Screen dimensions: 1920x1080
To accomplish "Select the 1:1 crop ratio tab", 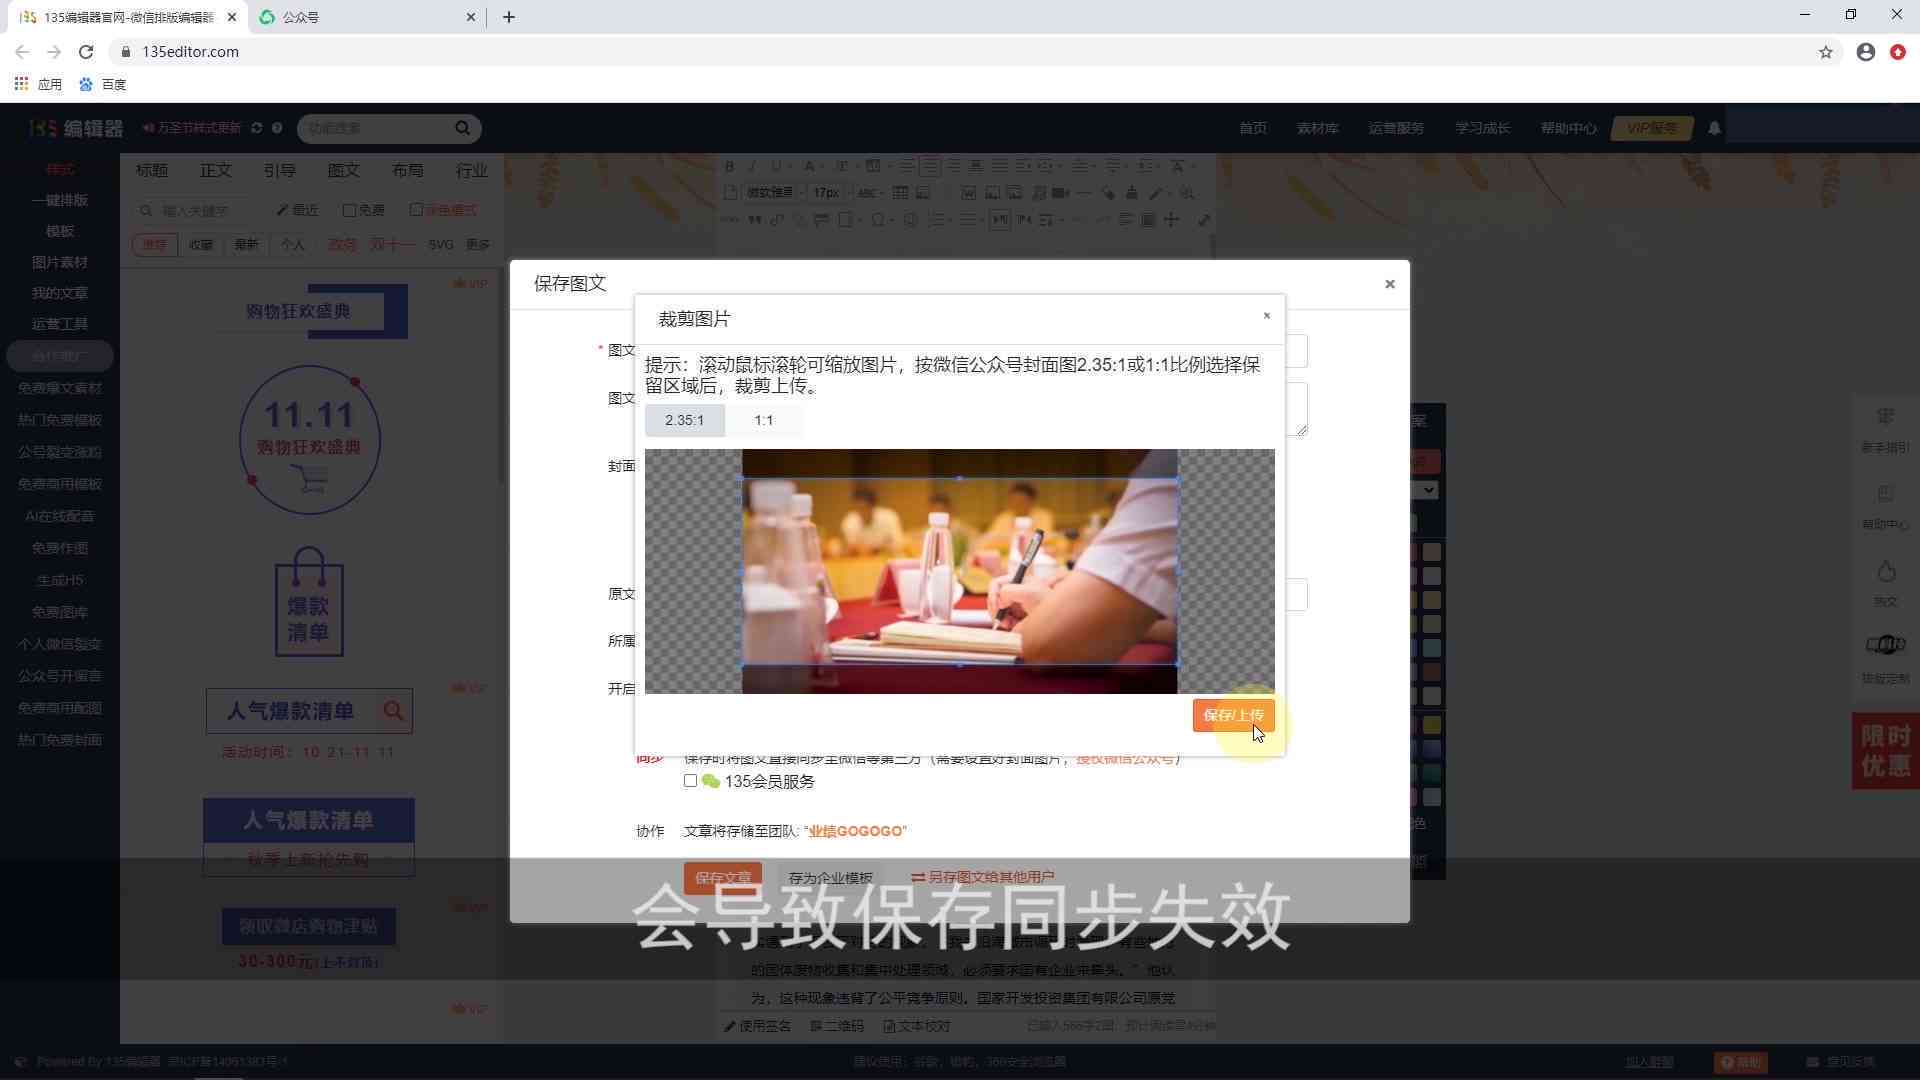I will tap(764, 420).
